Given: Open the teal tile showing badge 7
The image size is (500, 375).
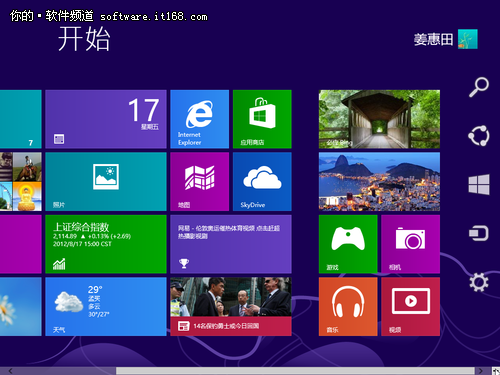Looking at the screenshot, I should click(x=21, y=119).
